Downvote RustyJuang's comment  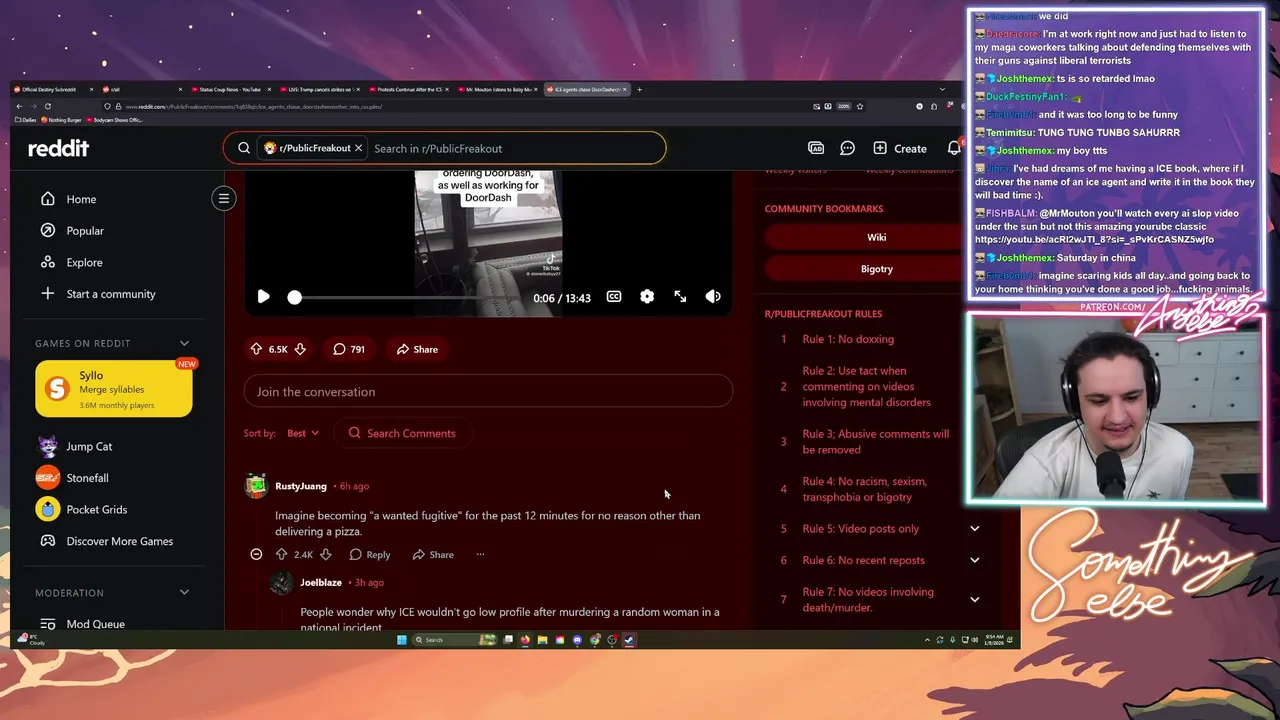point(326,554)
